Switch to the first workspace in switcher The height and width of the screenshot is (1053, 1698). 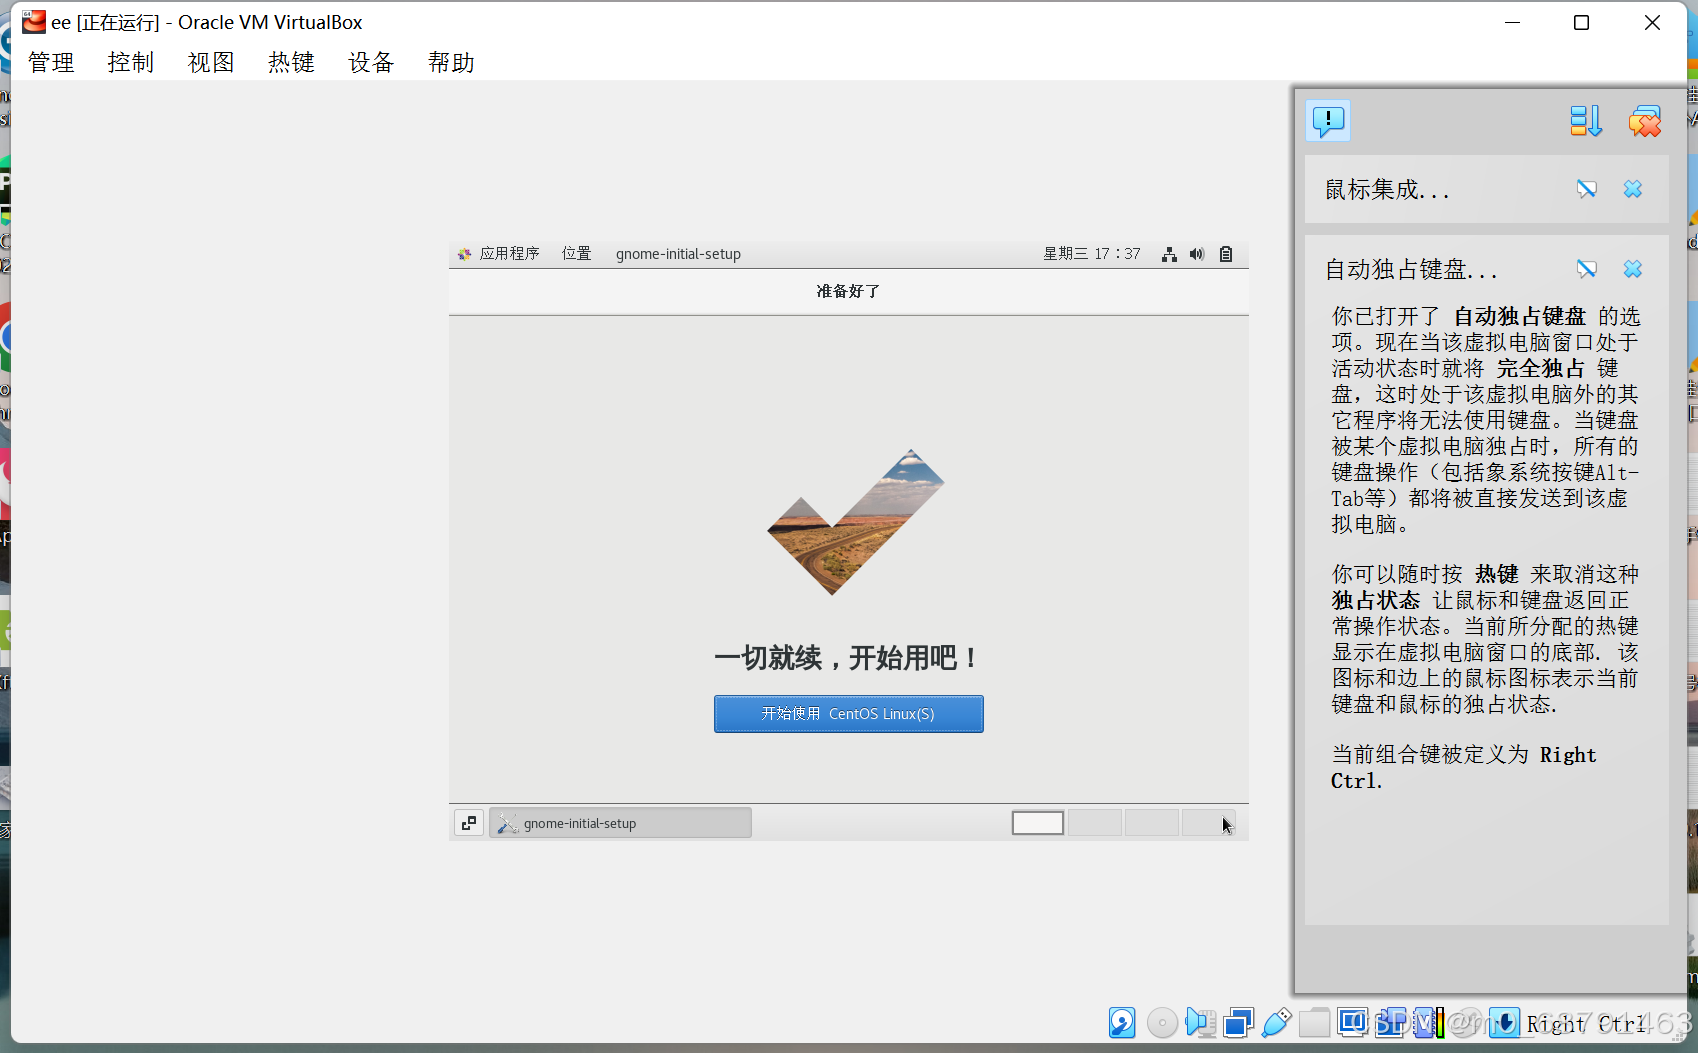pos(1038,823)
